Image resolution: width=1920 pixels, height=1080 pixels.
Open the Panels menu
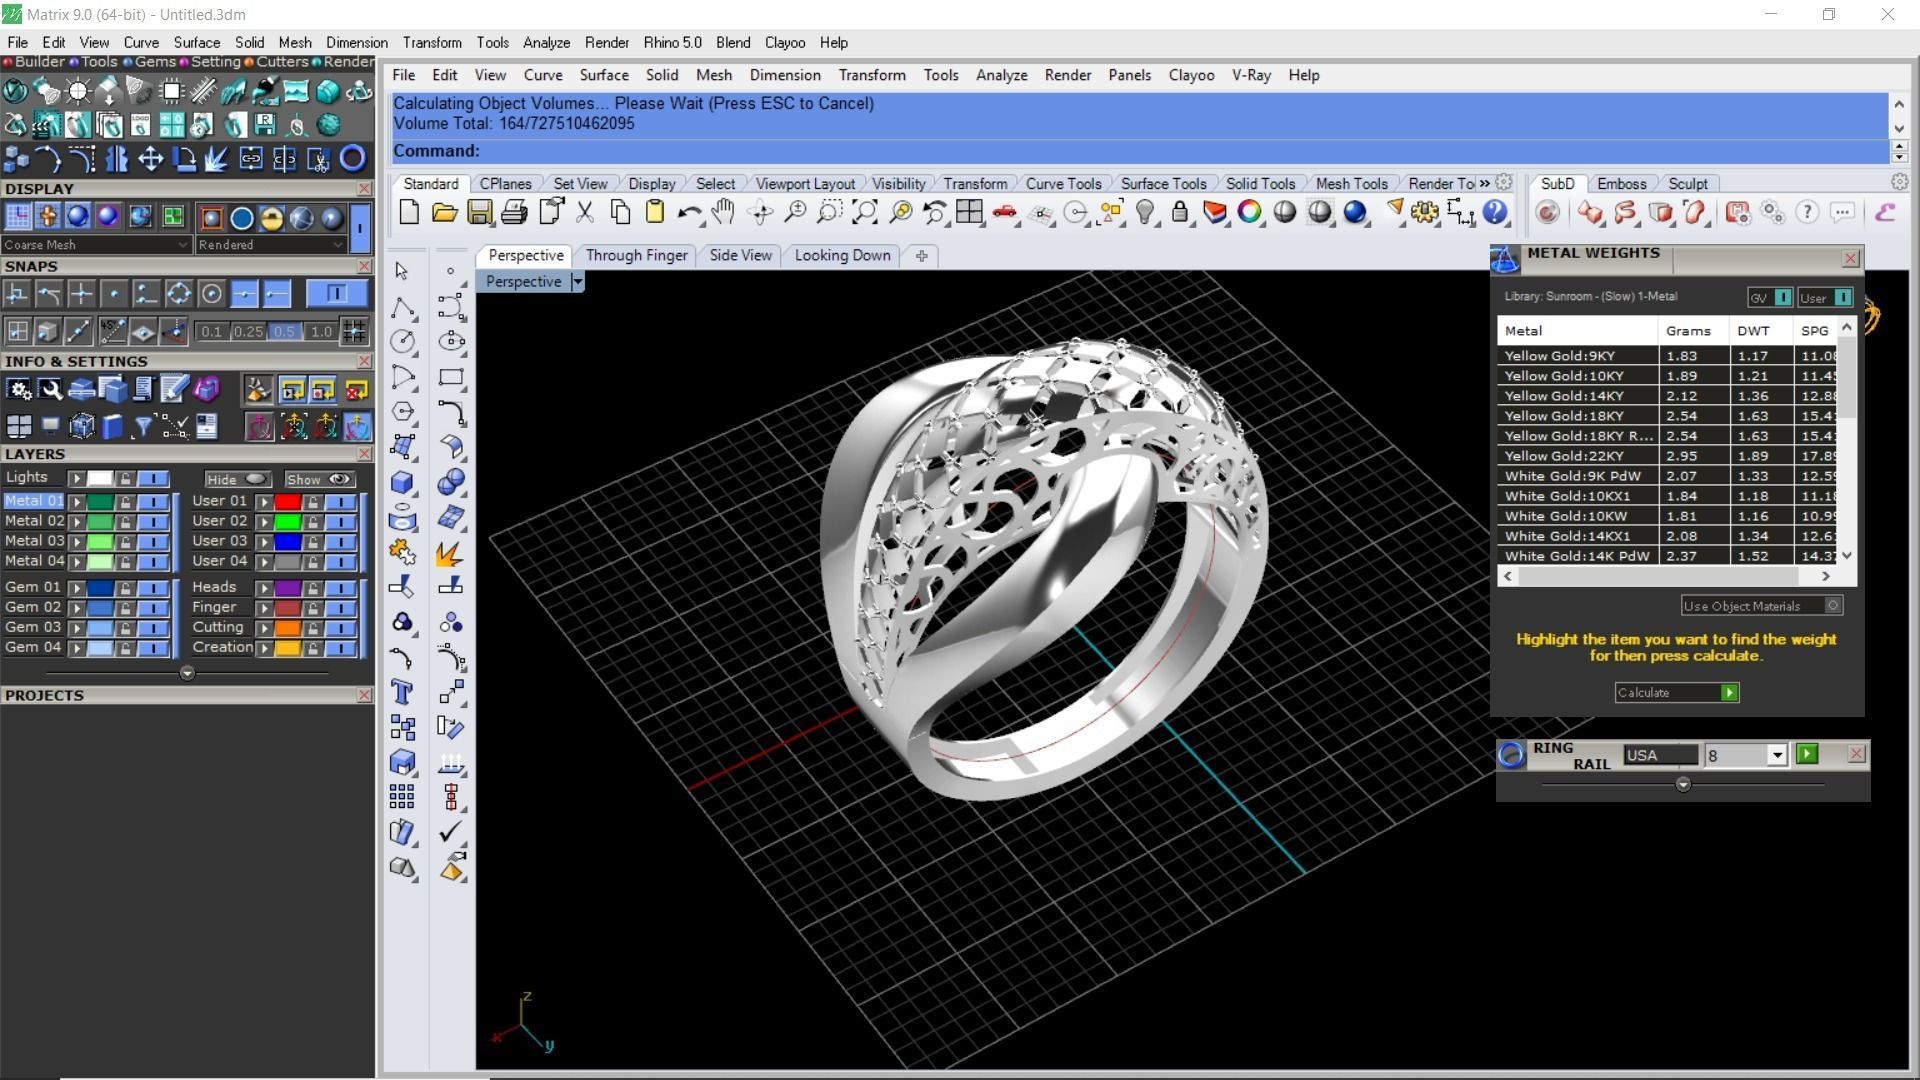(1129, 75)
